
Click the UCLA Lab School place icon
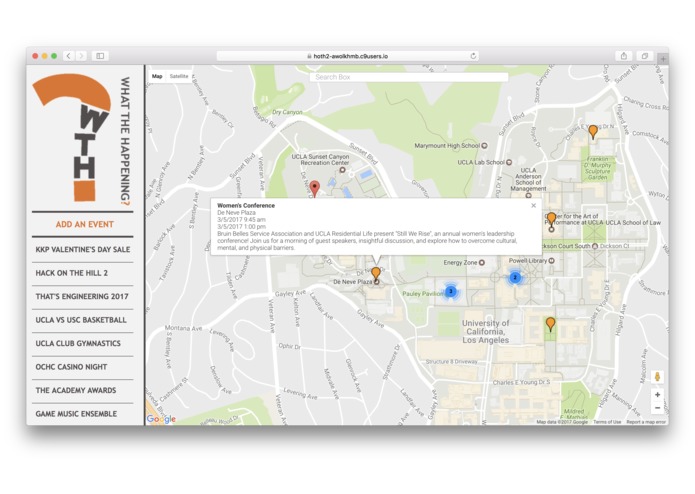(509, 162)
